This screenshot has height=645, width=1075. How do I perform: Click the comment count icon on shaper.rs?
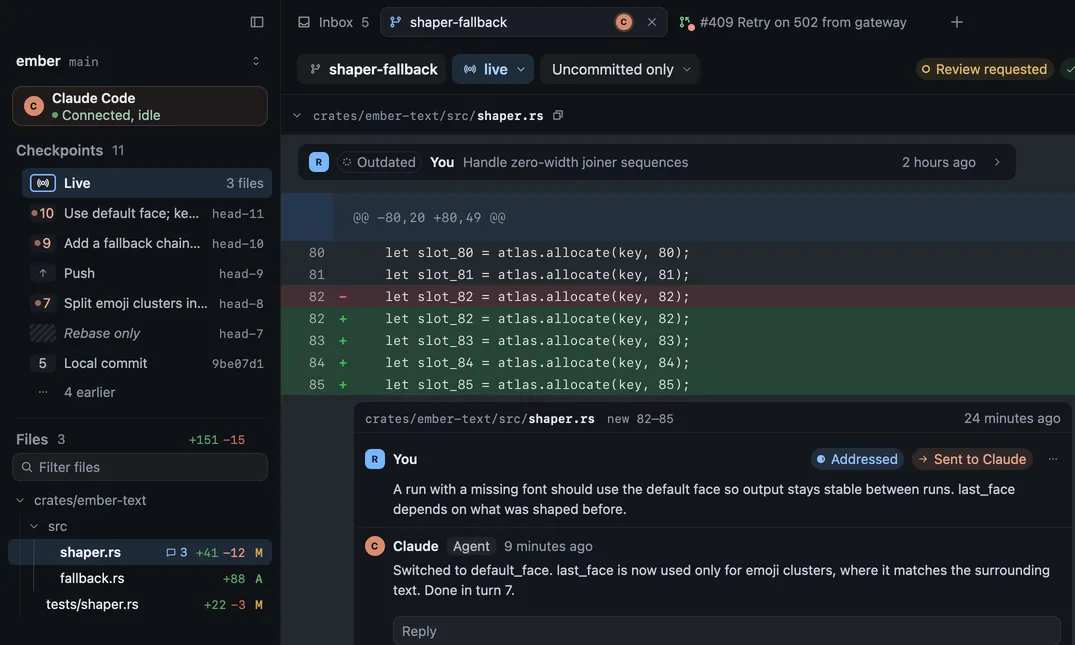coord(176,552)
